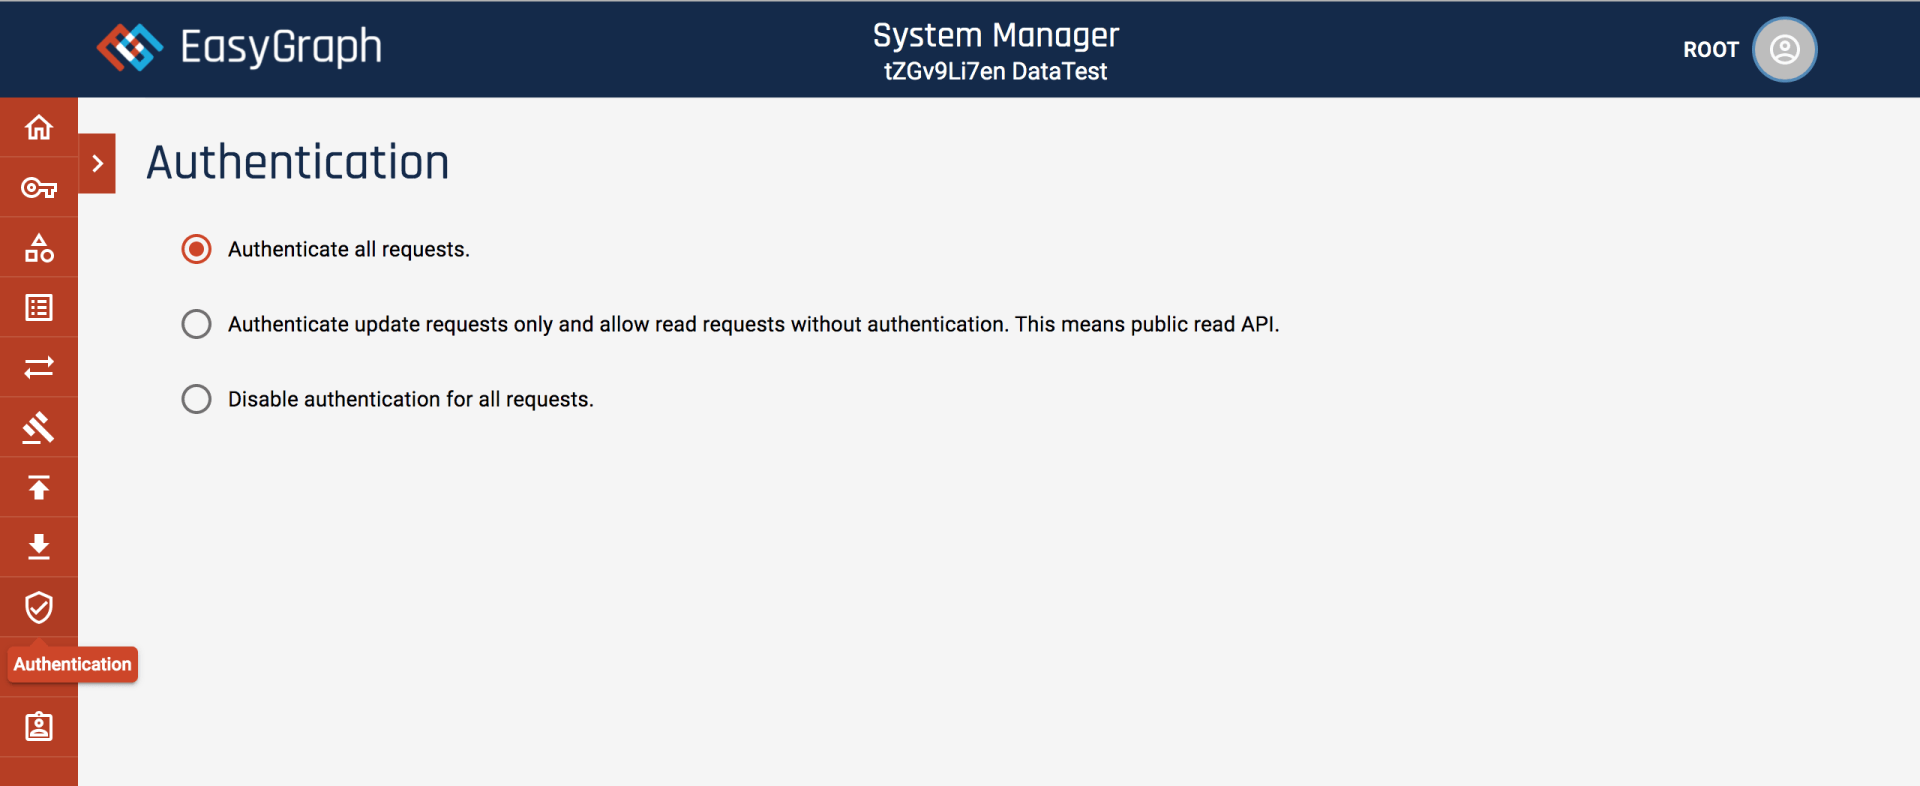Choose 'Disable authentication for all requests'
The width and height of the screenshot is (1920, 786).
[197, 399]
